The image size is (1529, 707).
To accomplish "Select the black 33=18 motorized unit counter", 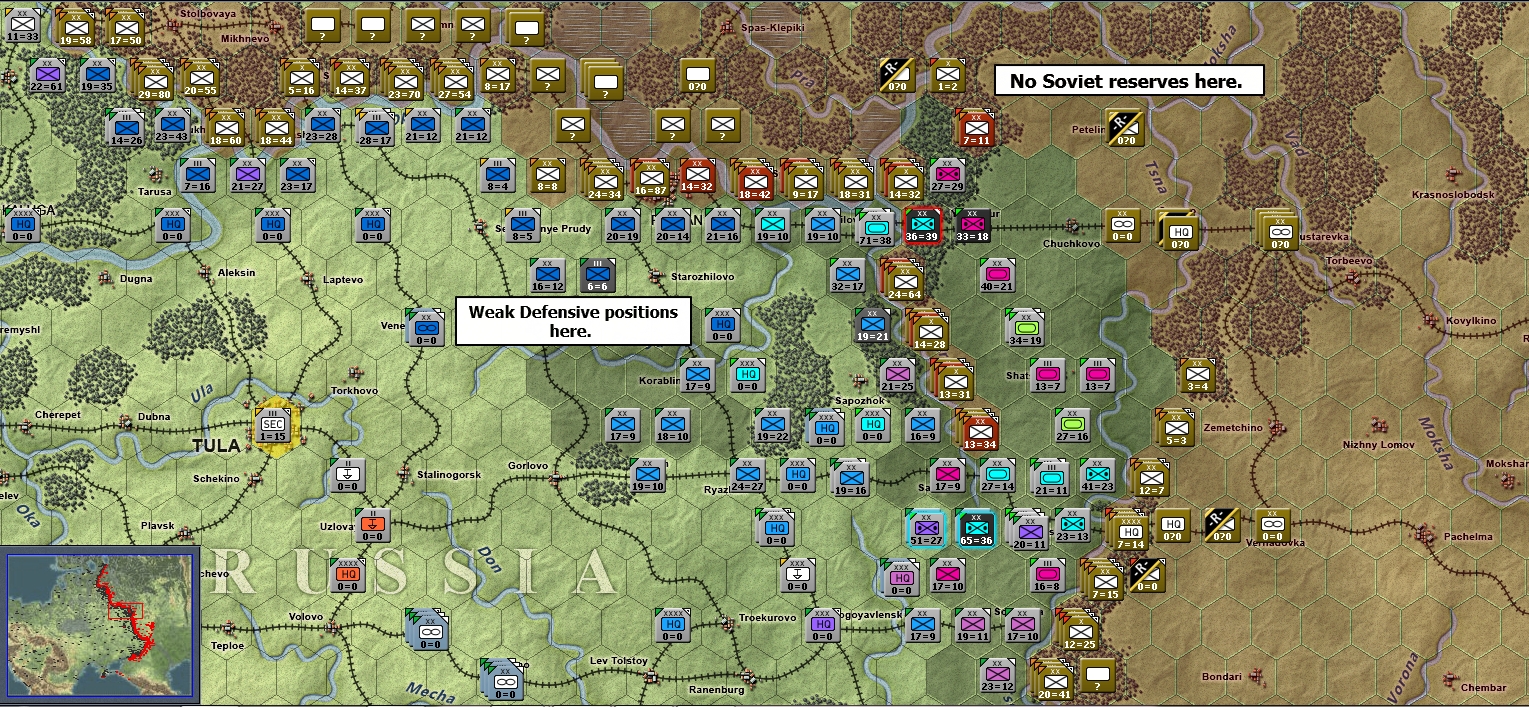I will (973, 226).
